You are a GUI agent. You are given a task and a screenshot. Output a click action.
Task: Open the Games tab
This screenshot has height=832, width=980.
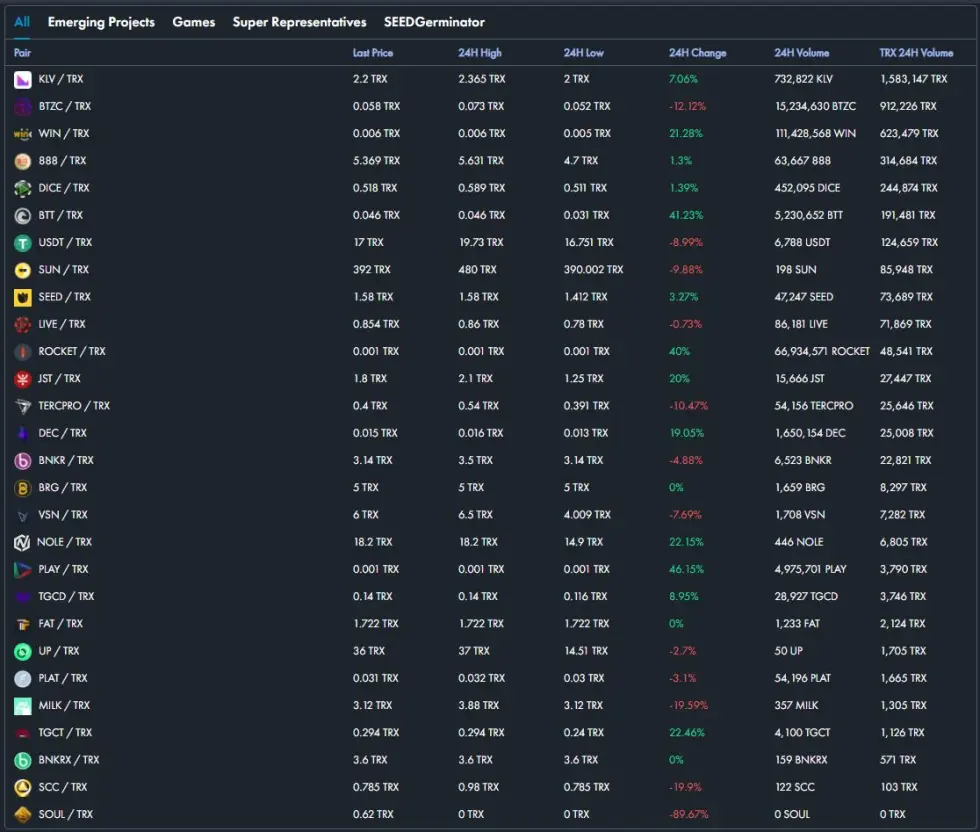pyautogui.click(x=194, y=22)
